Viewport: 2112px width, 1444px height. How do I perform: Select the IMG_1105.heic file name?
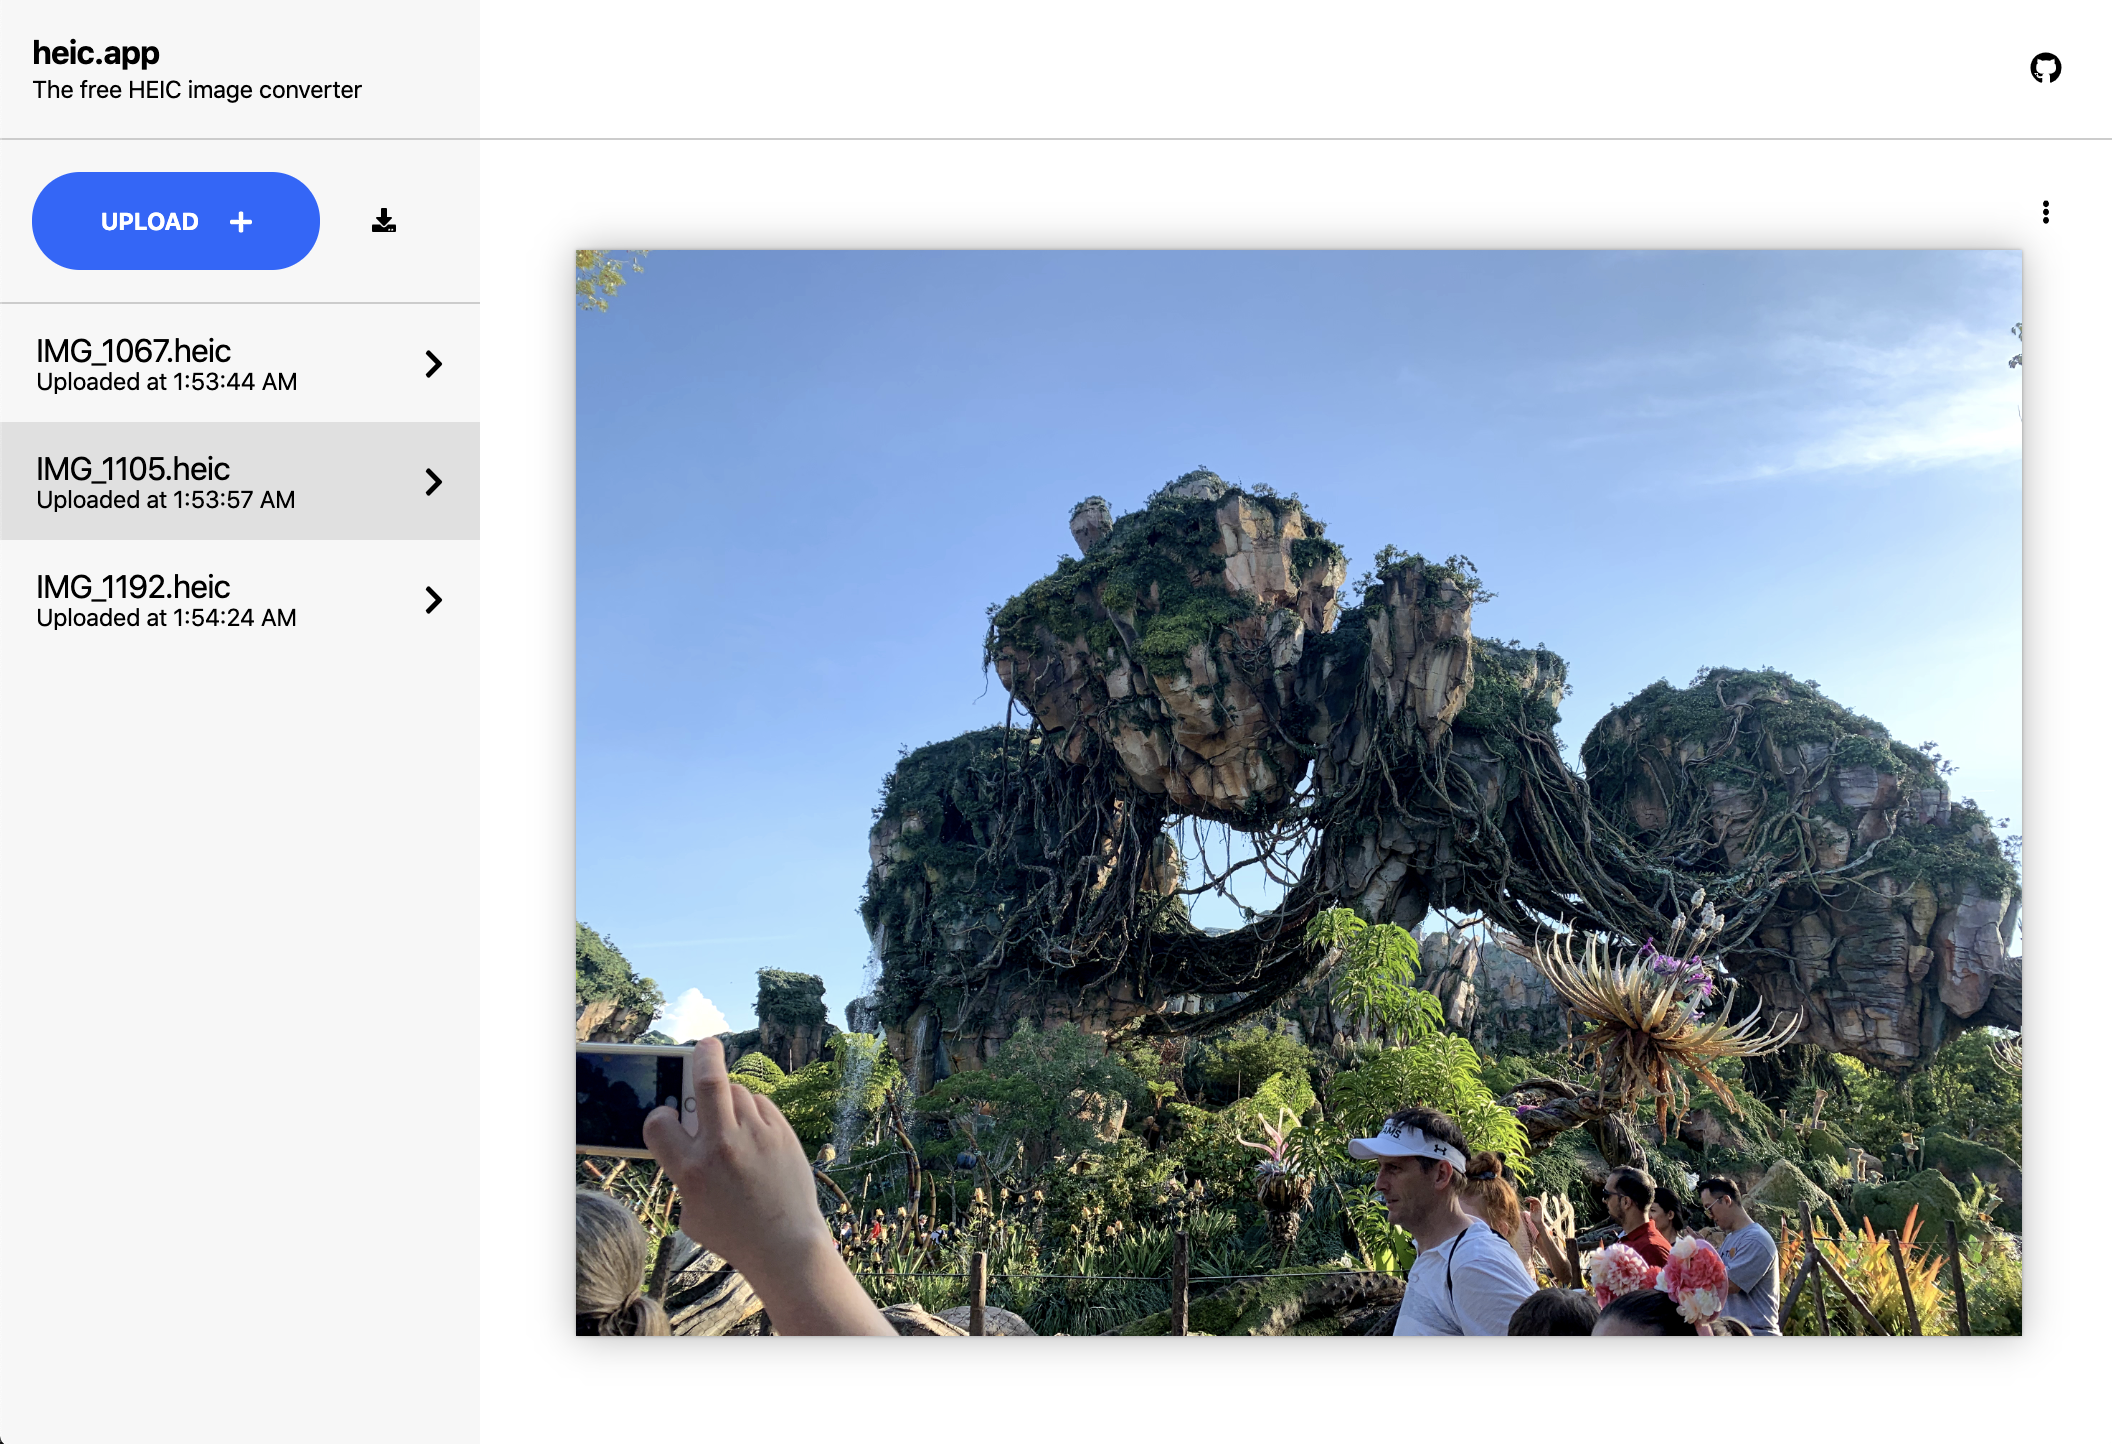pyautogui.click(x=133, y=469)
